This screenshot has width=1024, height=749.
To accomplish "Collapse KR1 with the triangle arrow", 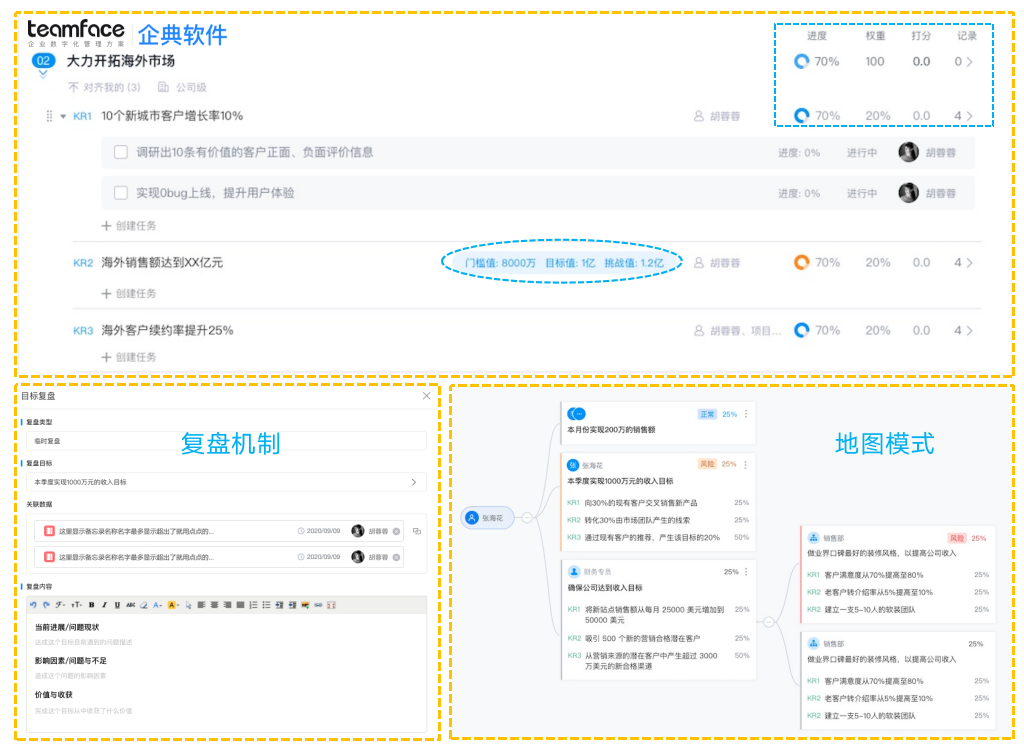I will pyautogui.click(x=63, y=116).
